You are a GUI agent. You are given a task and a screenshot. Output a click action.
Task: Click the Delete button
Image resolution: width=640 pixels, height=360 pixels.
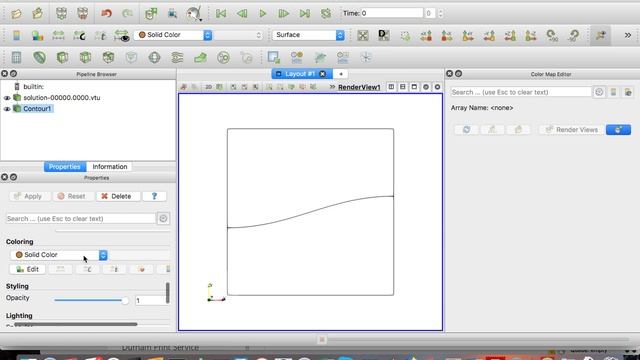pos(118,196)
